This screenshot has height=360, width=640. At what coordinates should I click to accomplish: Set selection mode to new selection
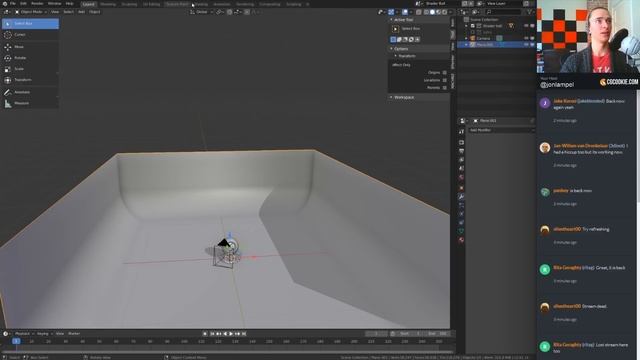[x=393, y=40]
